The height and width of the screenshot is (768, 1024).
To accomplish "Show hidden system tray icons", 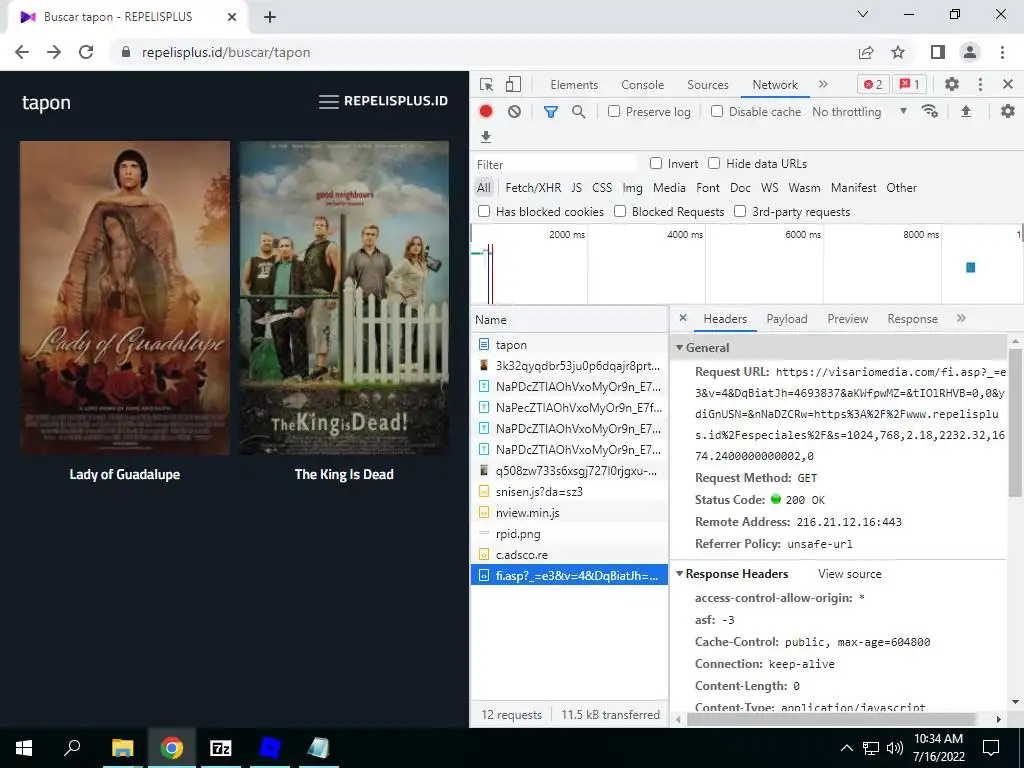I will coord(846,748).
